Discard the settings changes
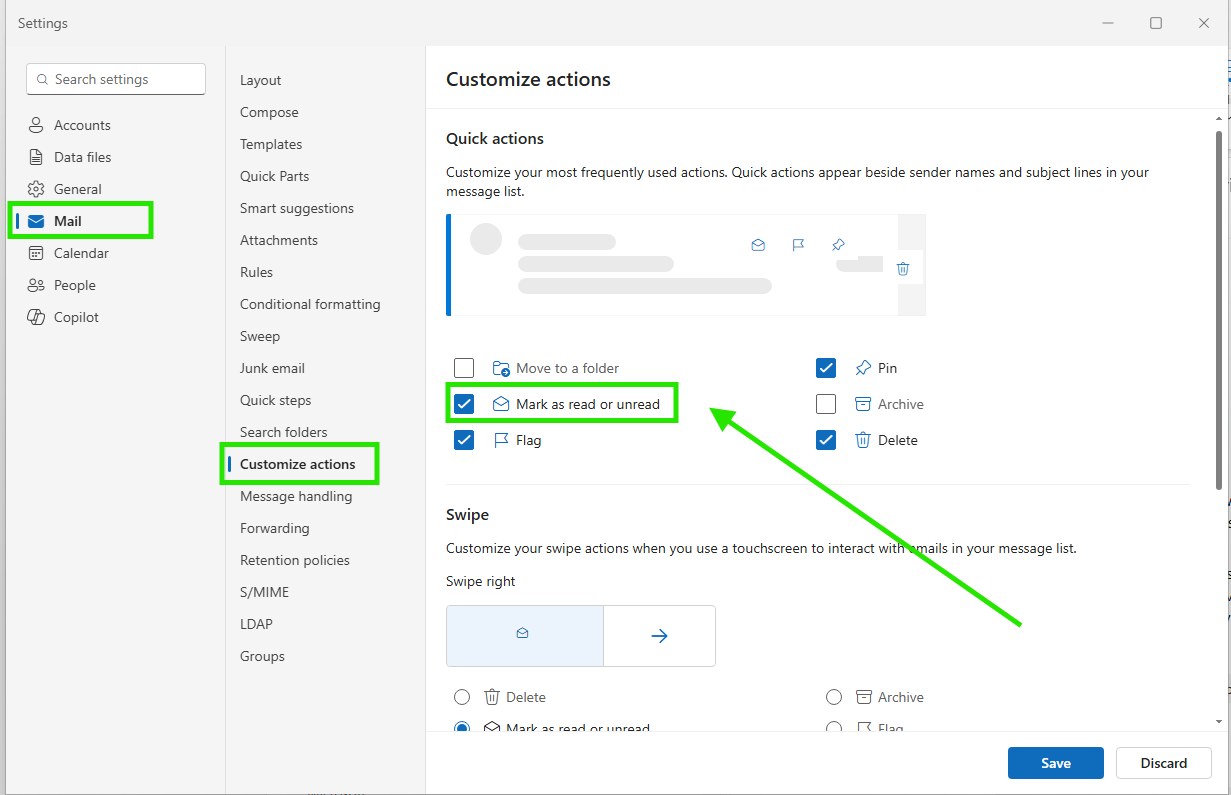Screen dimensions: 1231x795 (x=1164, y=763)
